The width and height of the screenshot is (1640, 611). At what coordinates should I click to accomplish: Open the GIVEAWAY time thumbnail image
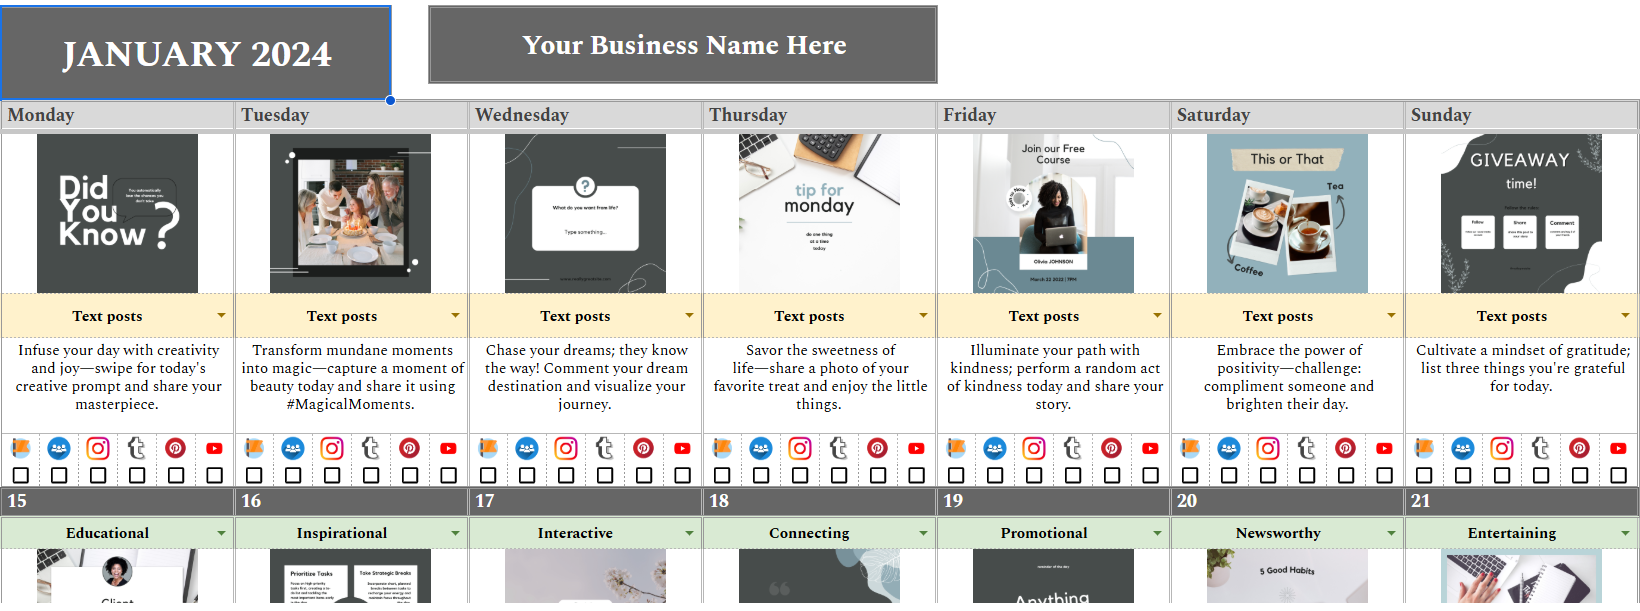(x=1521, y=213)
